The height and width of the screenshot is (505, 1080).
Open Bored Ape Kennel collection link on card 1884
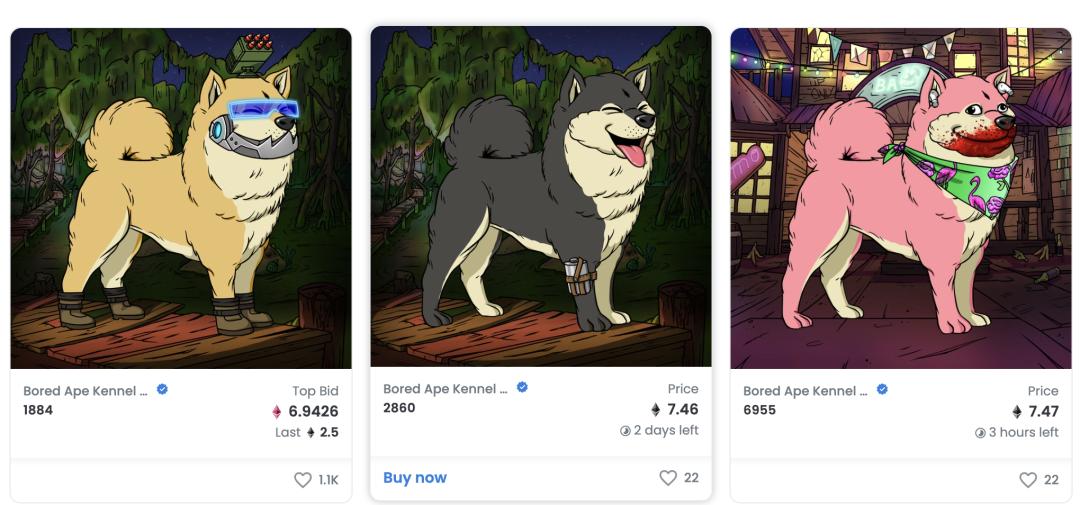pyautogui.click(x=85, y=391)
